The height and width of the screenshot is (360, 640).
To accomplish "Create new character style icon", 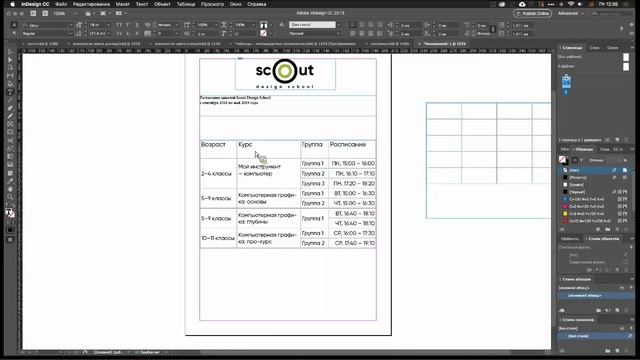I will click(x=617, y=351).
